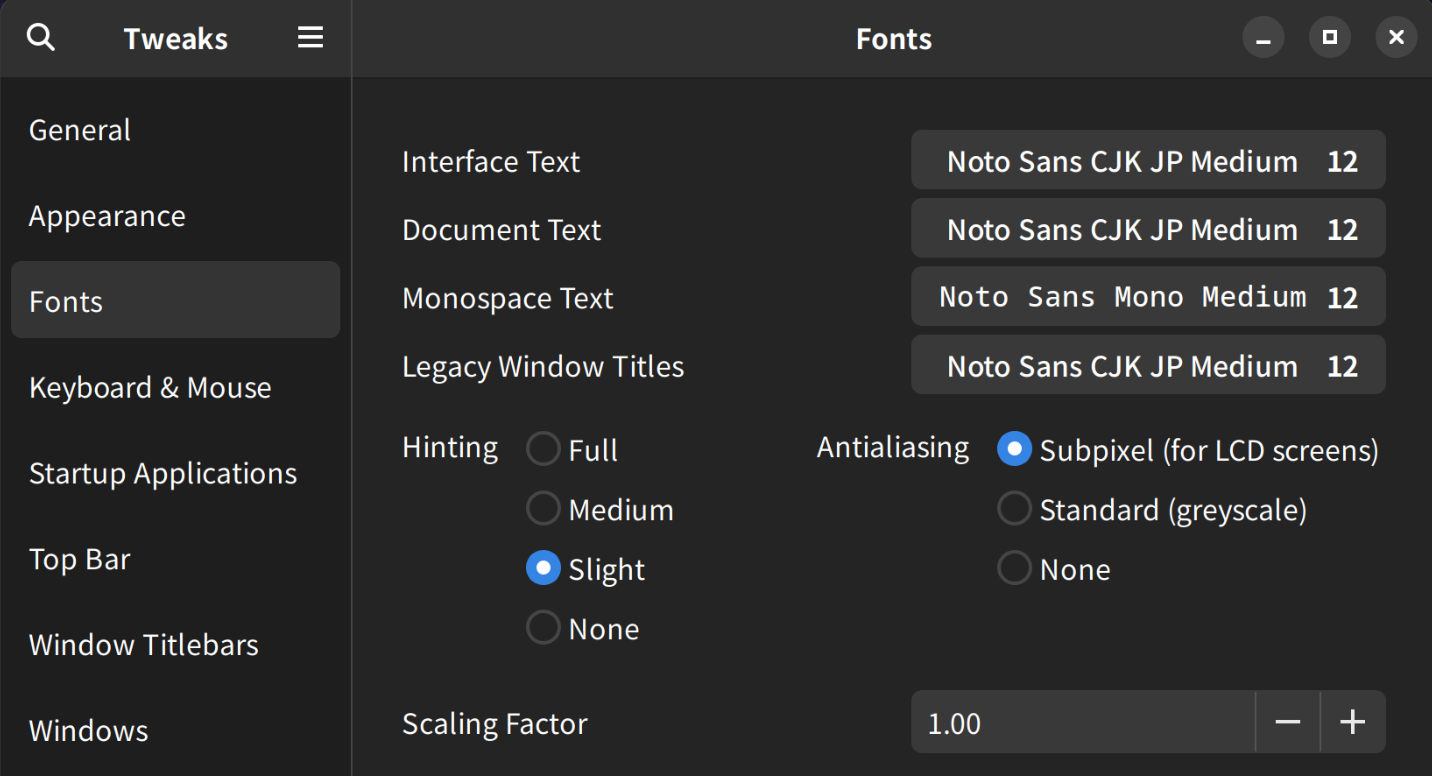Select Fonts in the sidebar

tap(175, 300)
